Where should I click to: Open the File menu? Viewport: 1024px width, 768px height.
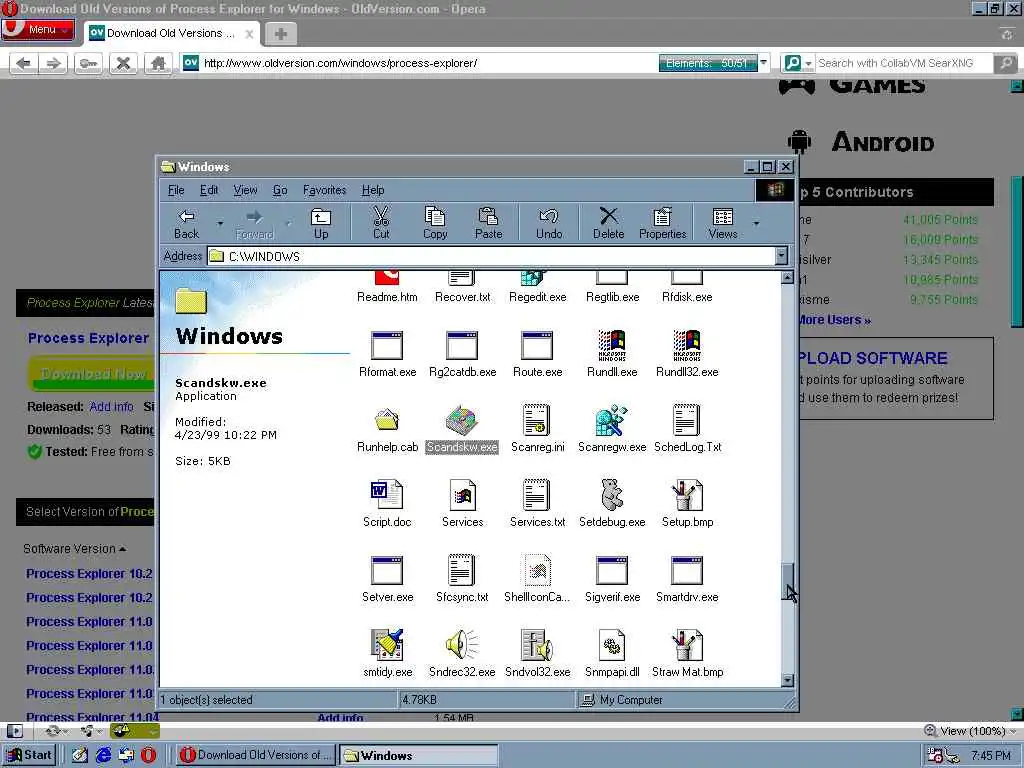(176, 190)
